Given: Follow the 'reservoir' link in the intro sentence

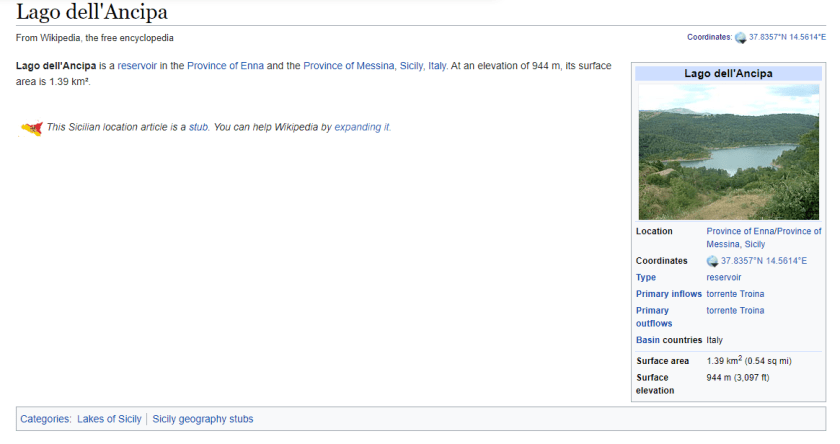Looking at the screenshot, I should (137, 66).
